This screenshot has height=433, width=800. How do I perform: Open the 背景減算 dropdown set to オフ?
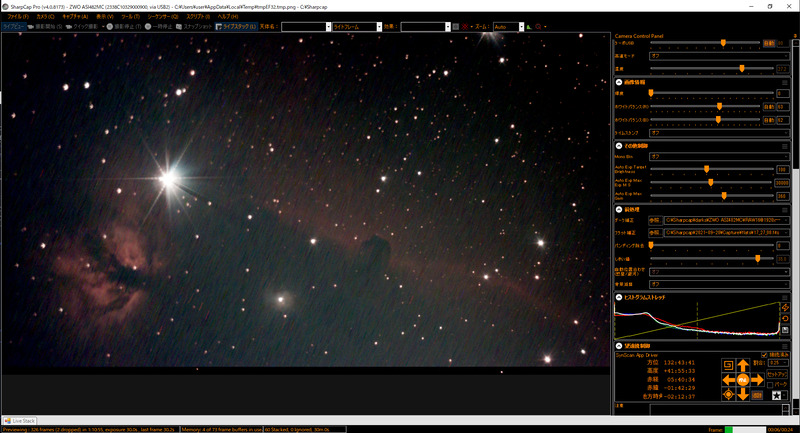pyautogui.click(x=719, y=284)
